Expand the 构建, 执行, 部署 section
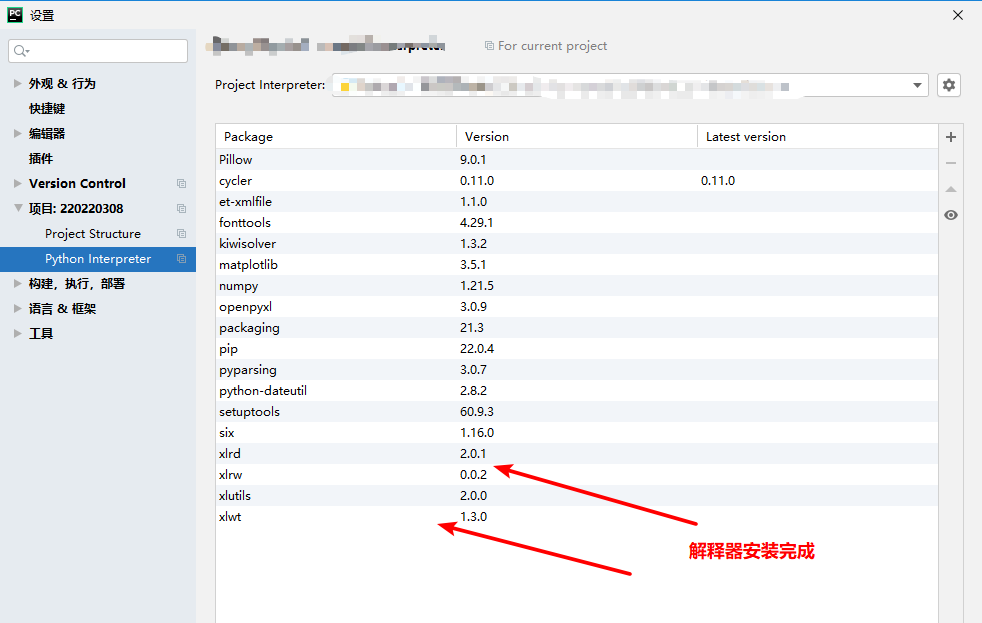Screen dimensions: 982x623 click(x=16, y=283)
